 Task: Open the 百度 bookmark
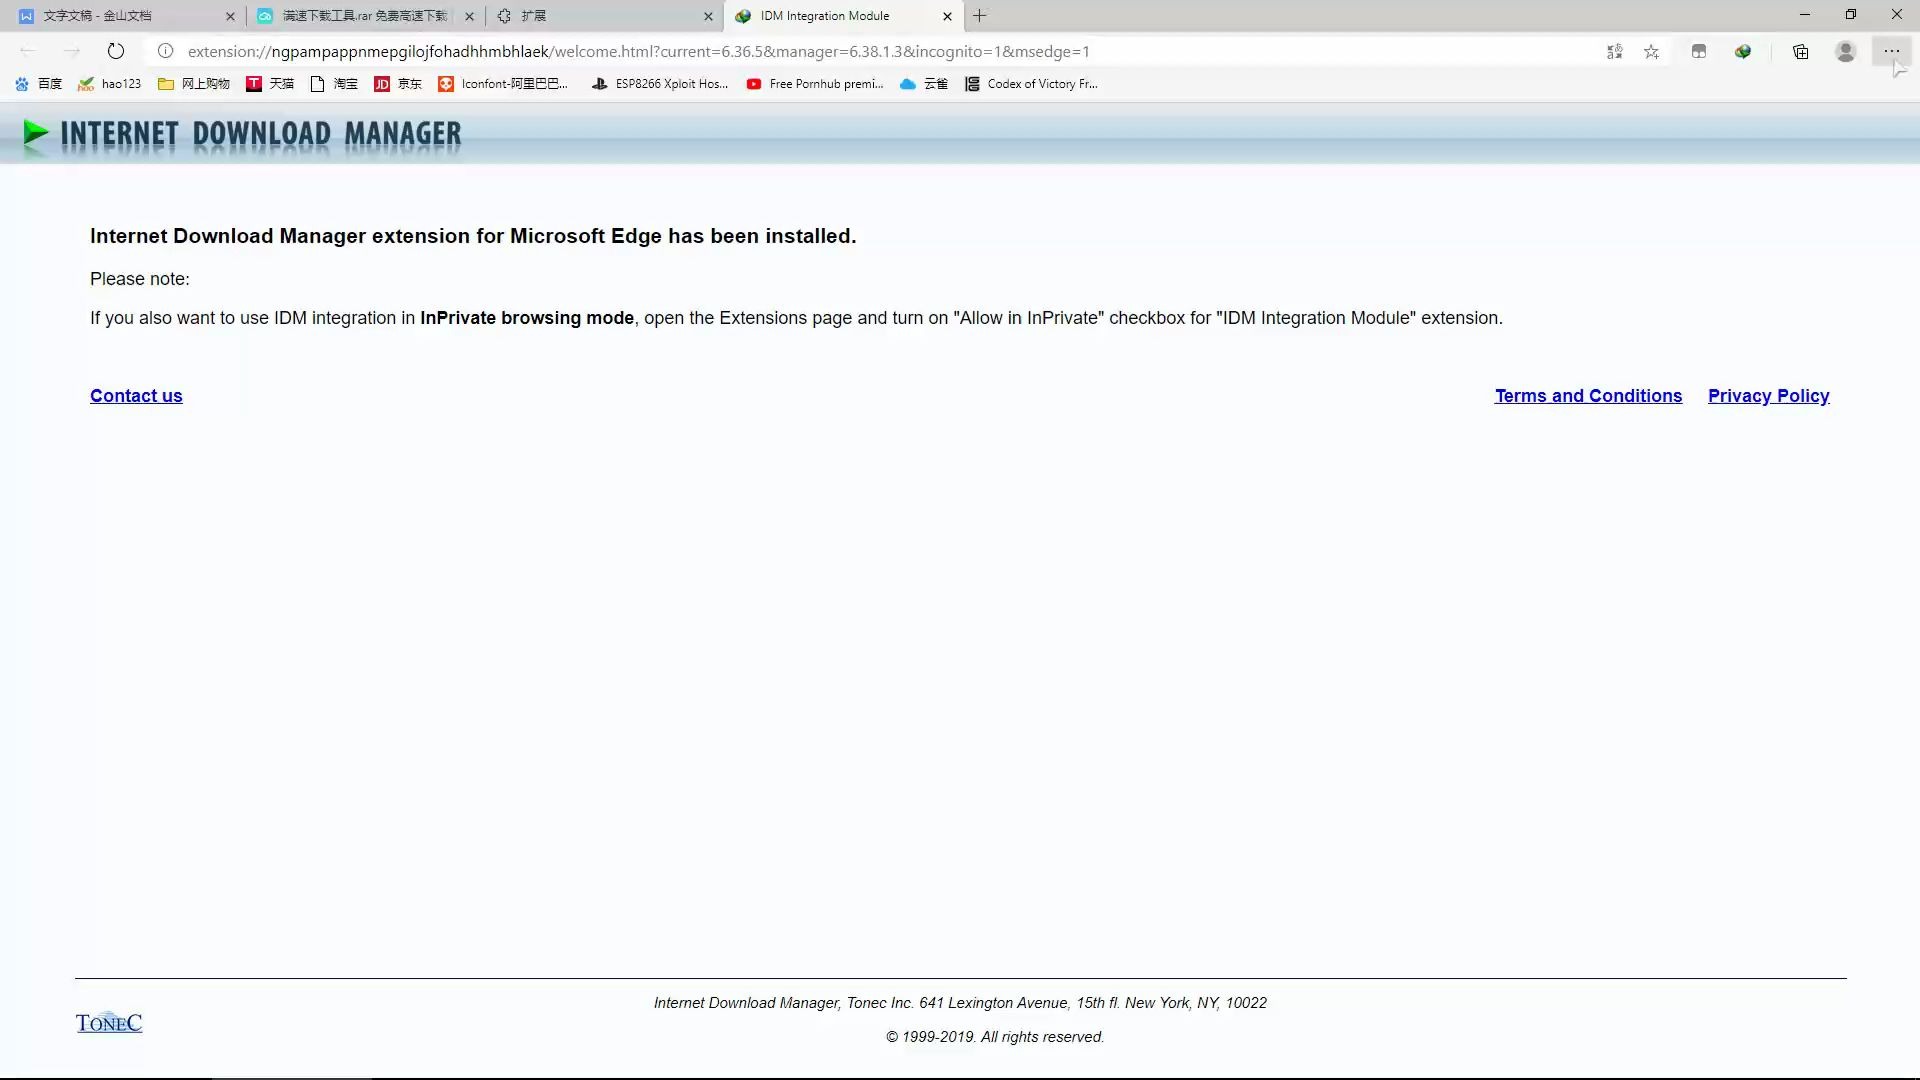coord(39,84)
